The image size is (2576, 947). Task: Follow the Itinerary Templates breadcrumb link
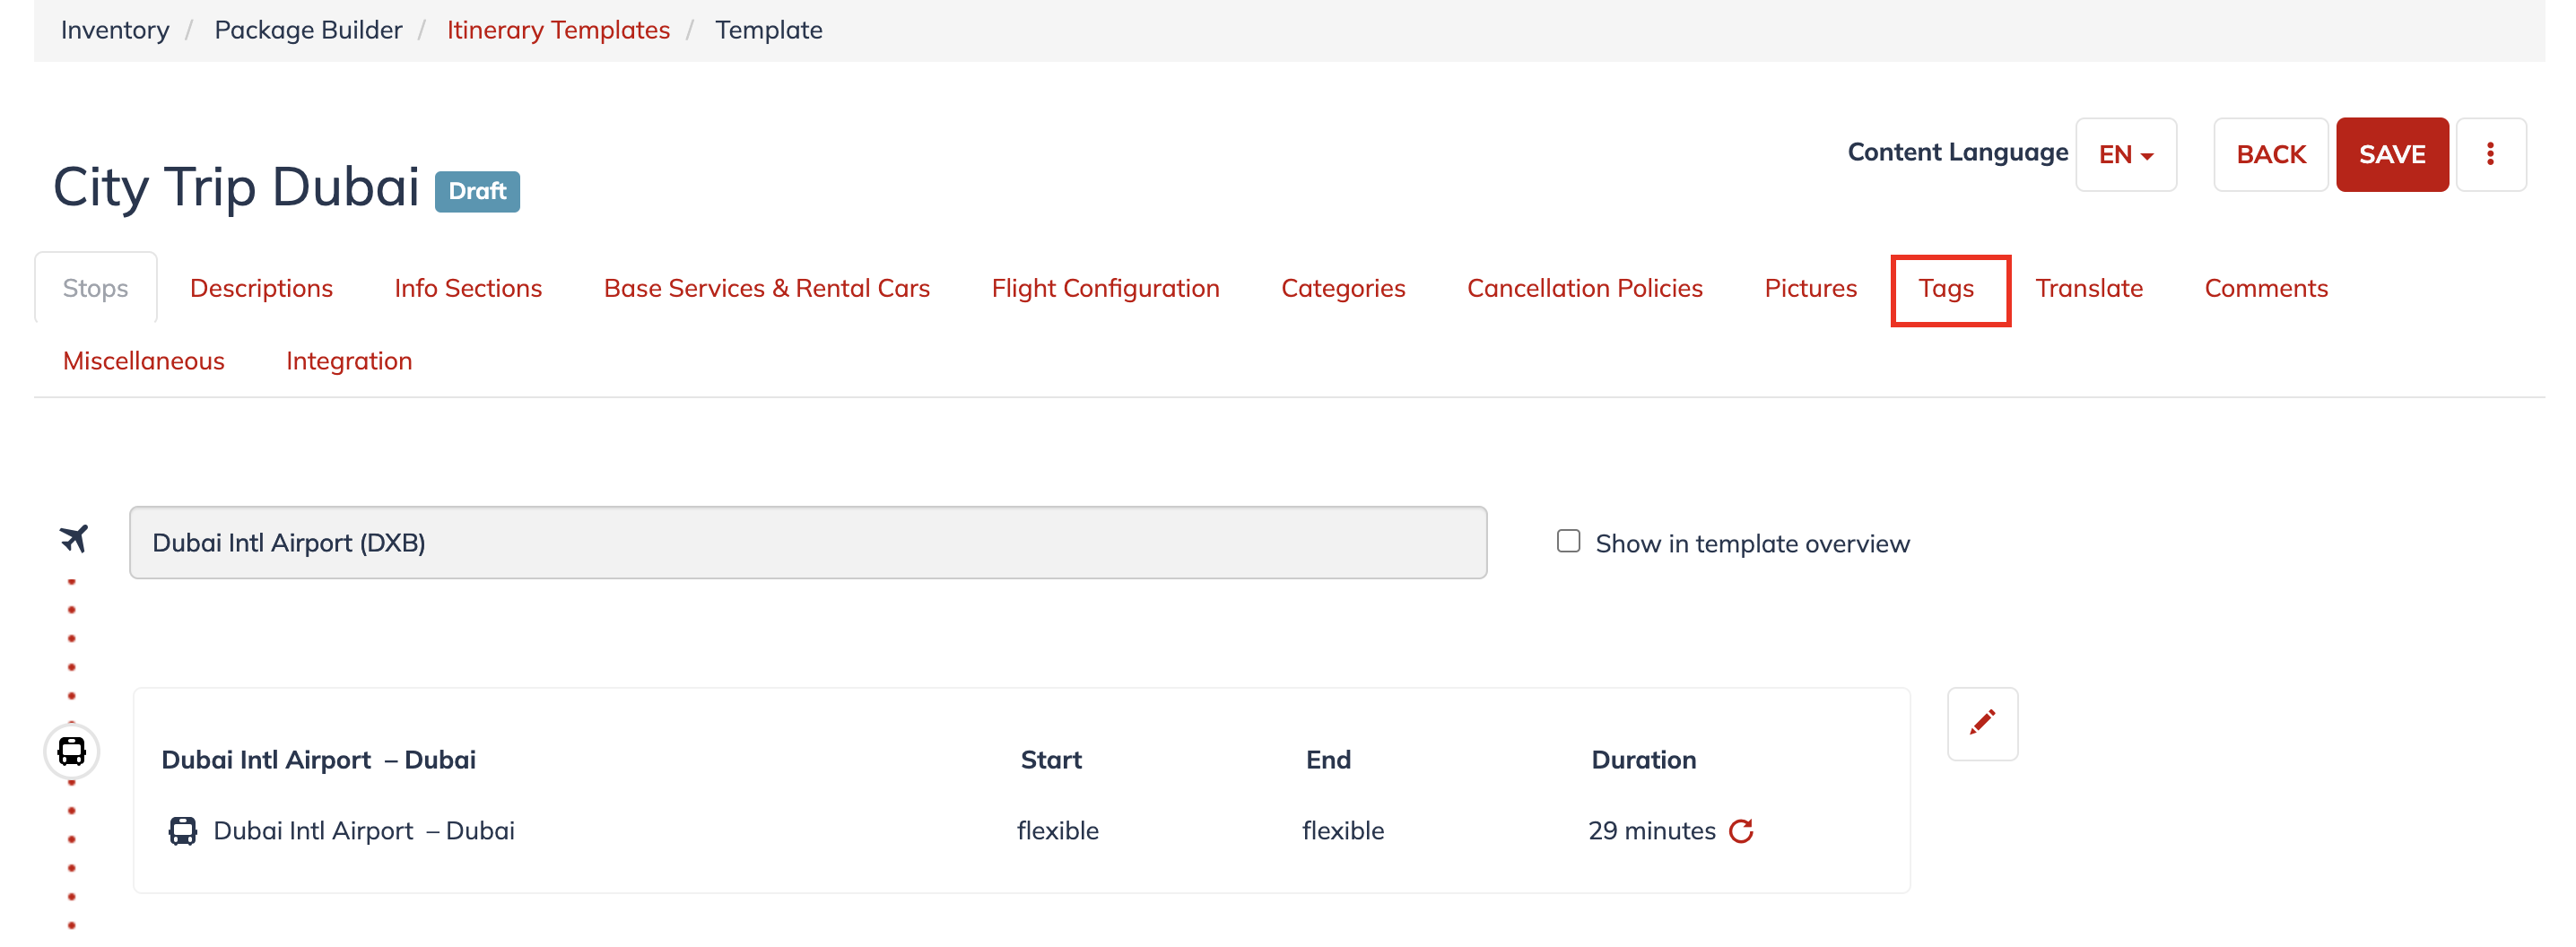pyautogui.click(x=558, y=30)
